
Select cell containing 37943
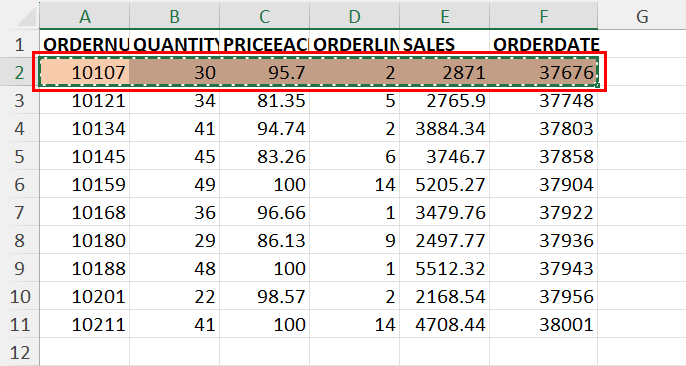544,268
